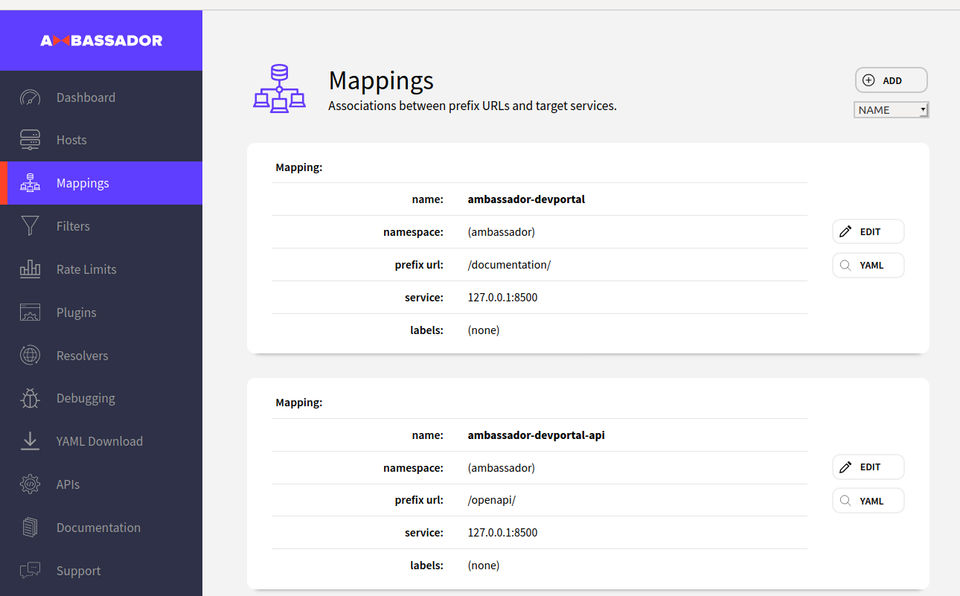Click the plus circle icon on ADD
This screenshot has height=596, width=960.
click(x=868, y=80)
